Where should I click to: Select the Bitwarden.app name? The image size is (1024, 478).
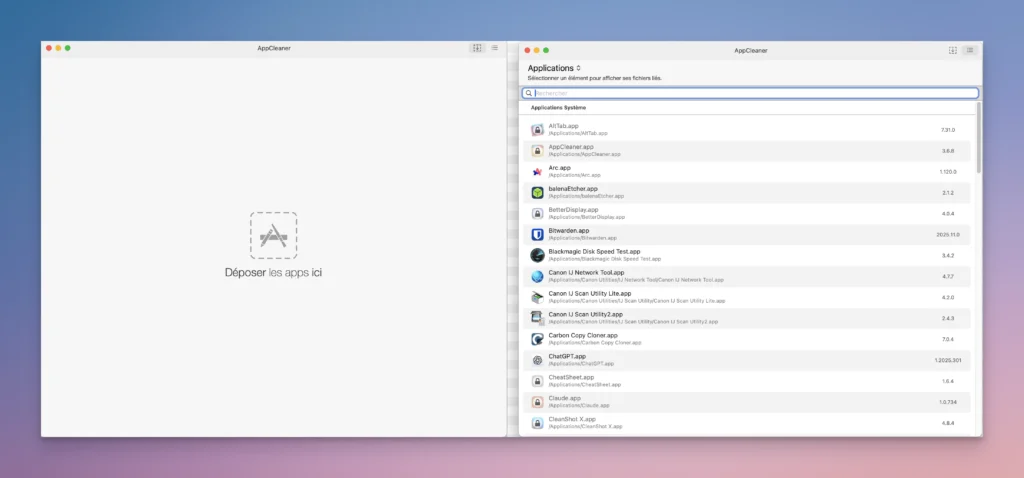click(569, 231)
